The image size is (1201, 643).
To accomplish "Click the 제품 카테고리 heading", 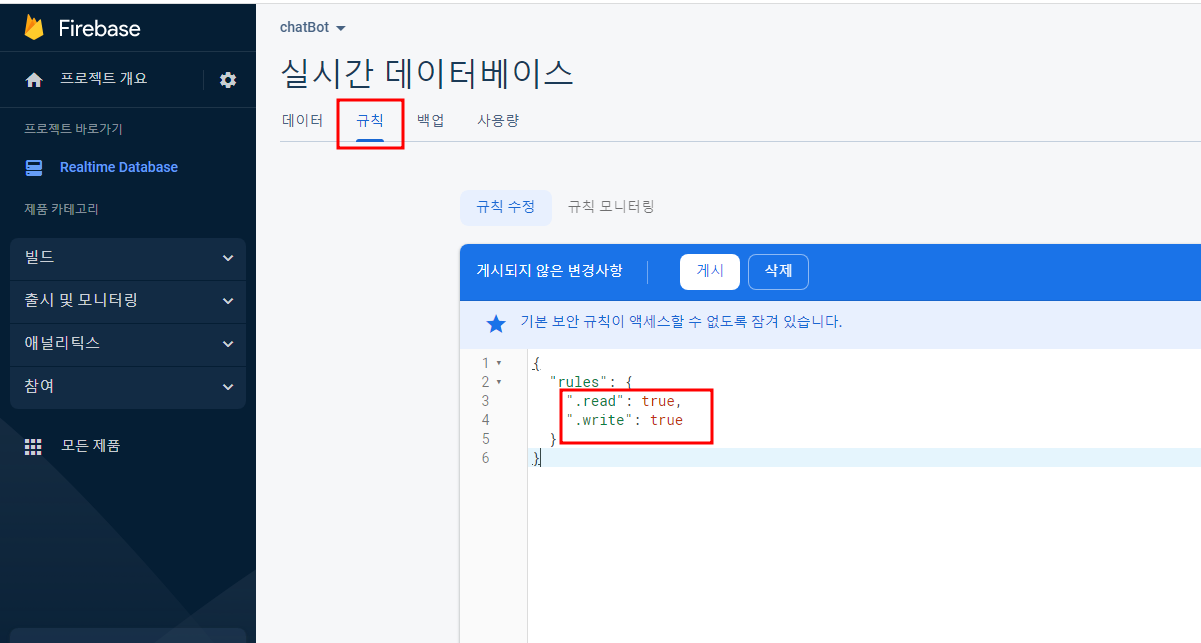I will 61,209.
